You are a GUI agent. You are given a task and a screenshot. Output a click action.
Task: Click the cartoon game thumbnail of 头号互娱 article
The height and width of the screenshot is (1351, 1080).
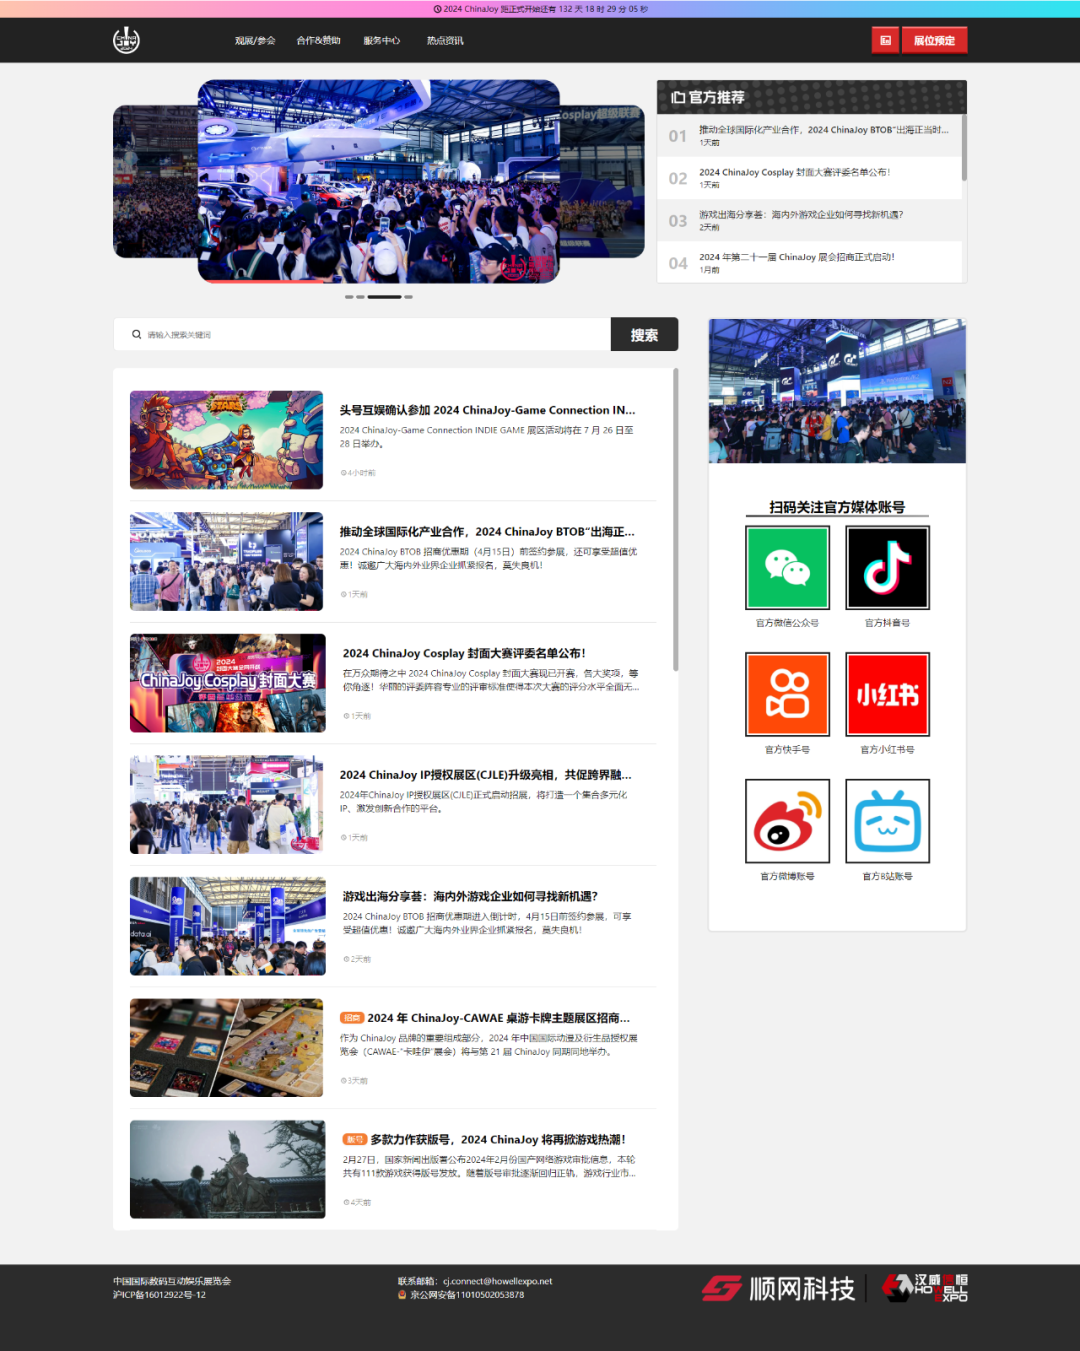click(226, 440)
